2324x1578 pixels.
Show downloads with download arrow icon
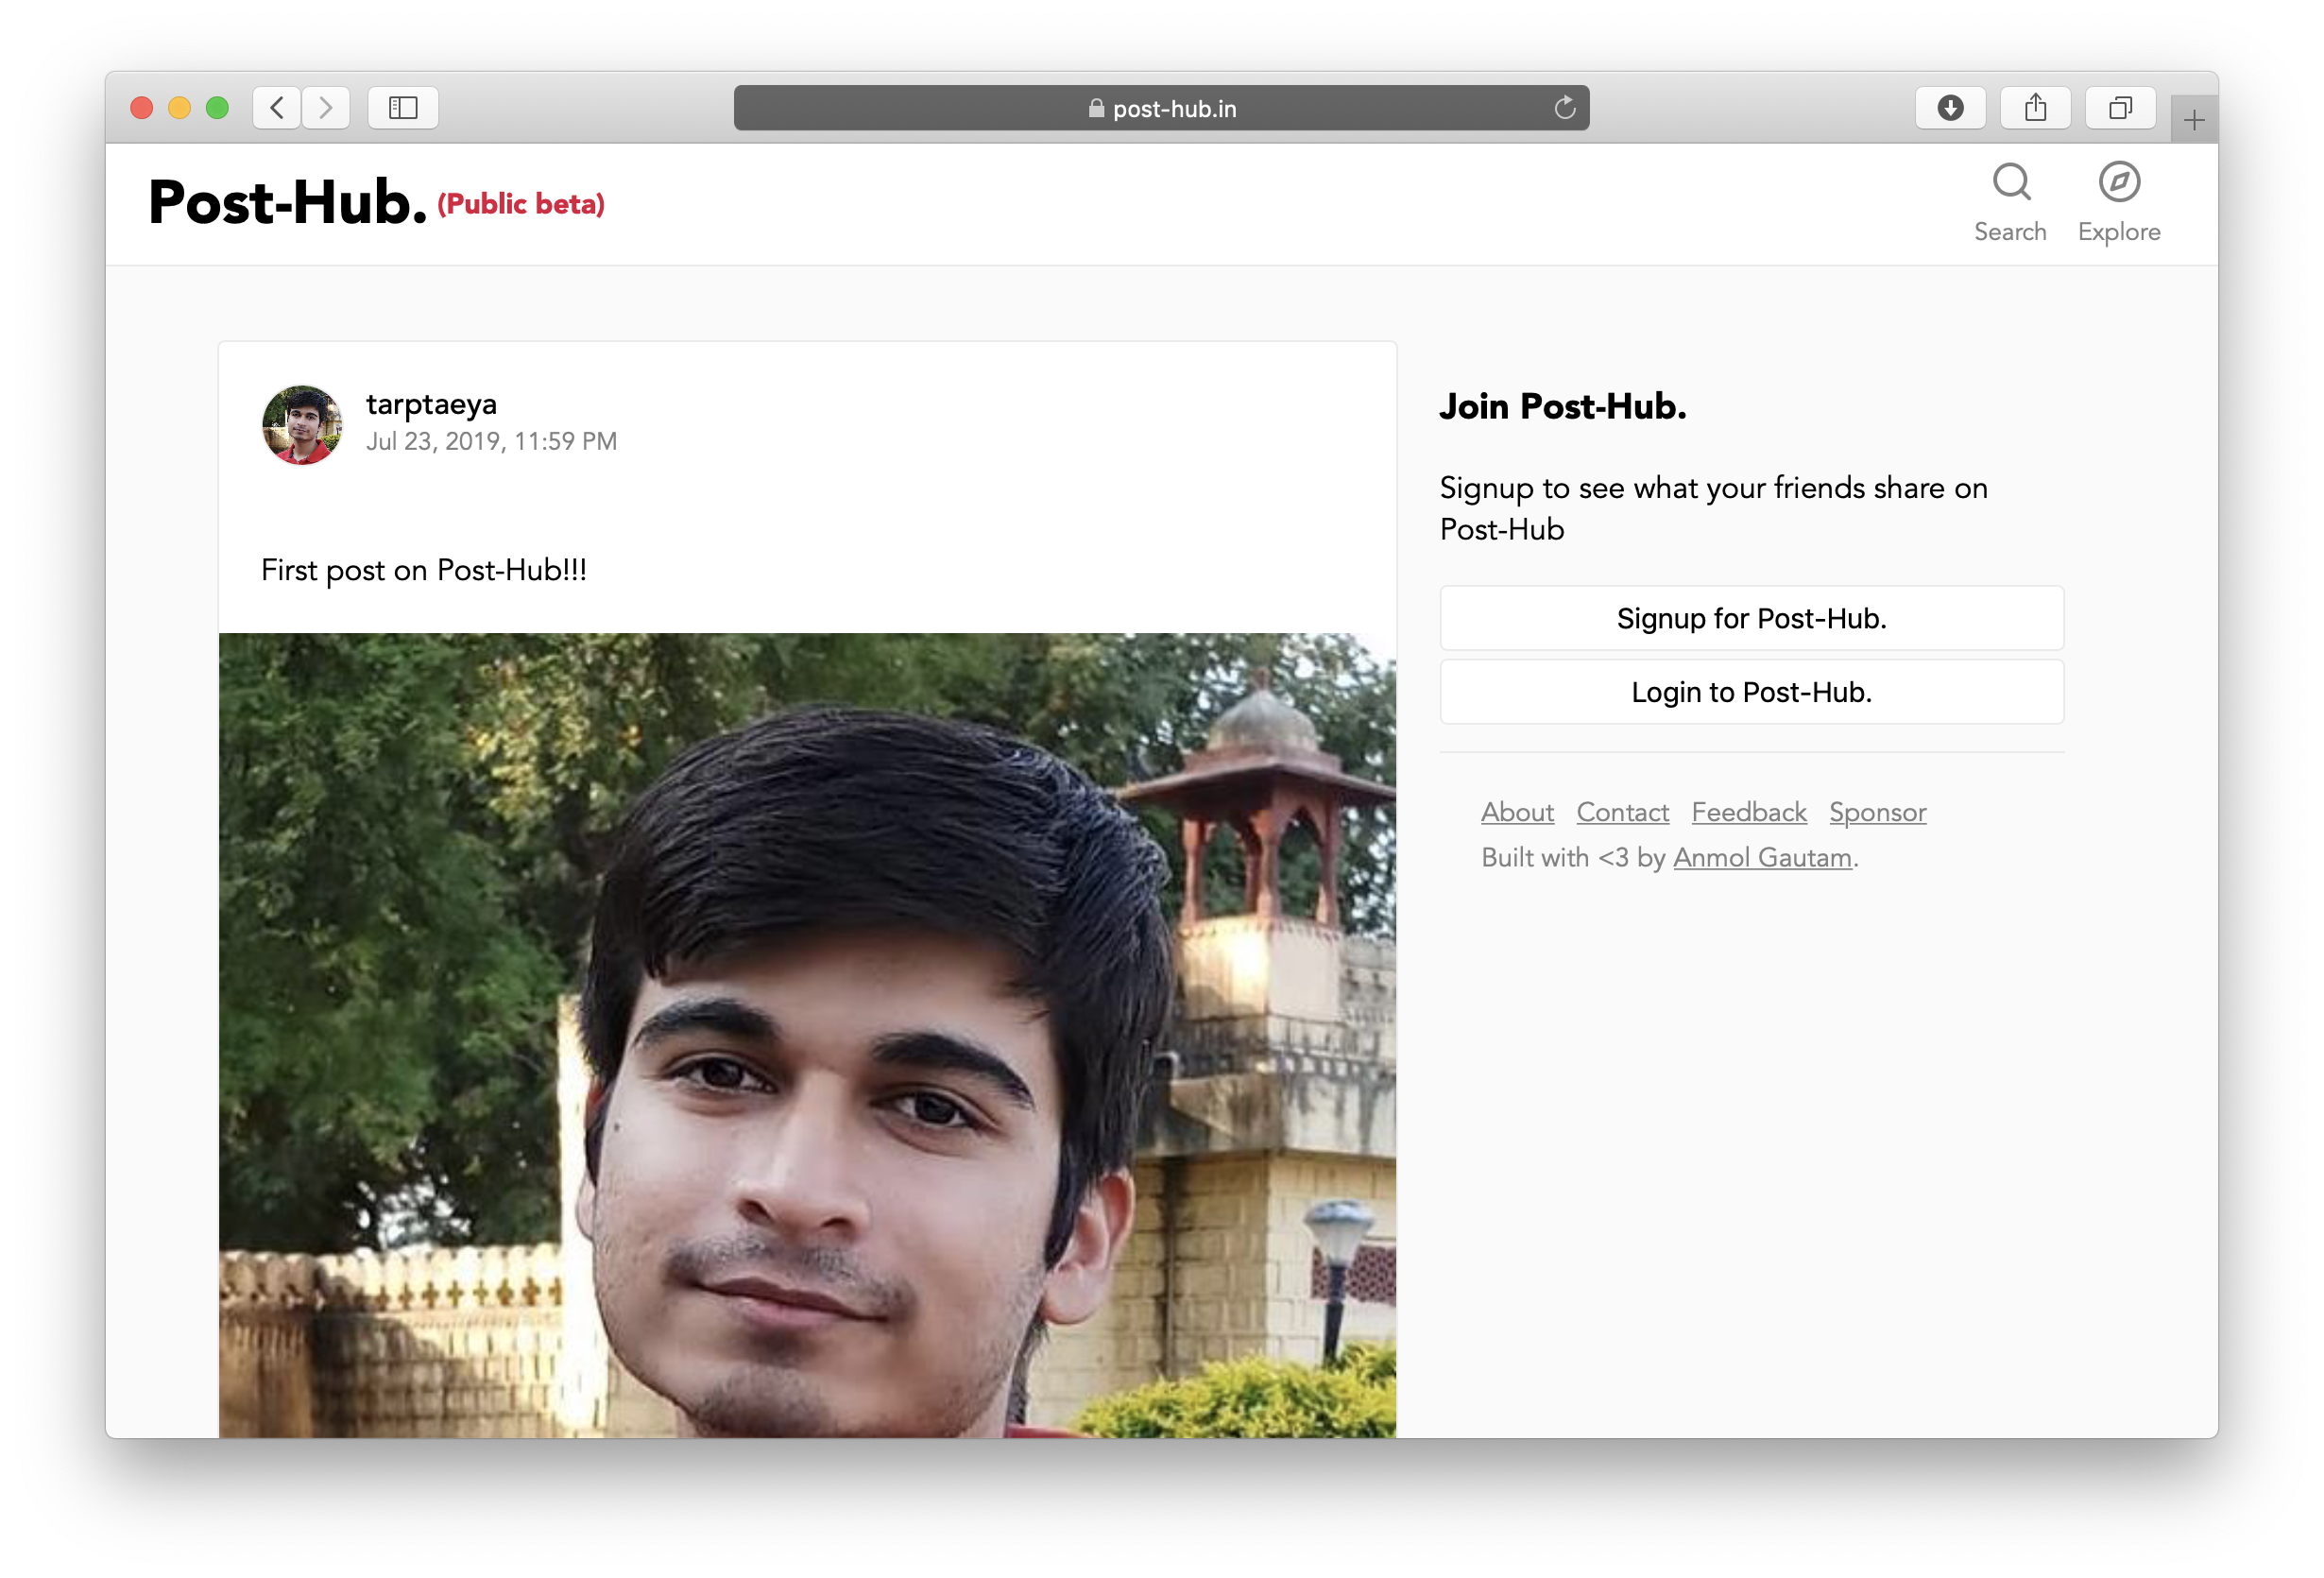point(1950,108)
